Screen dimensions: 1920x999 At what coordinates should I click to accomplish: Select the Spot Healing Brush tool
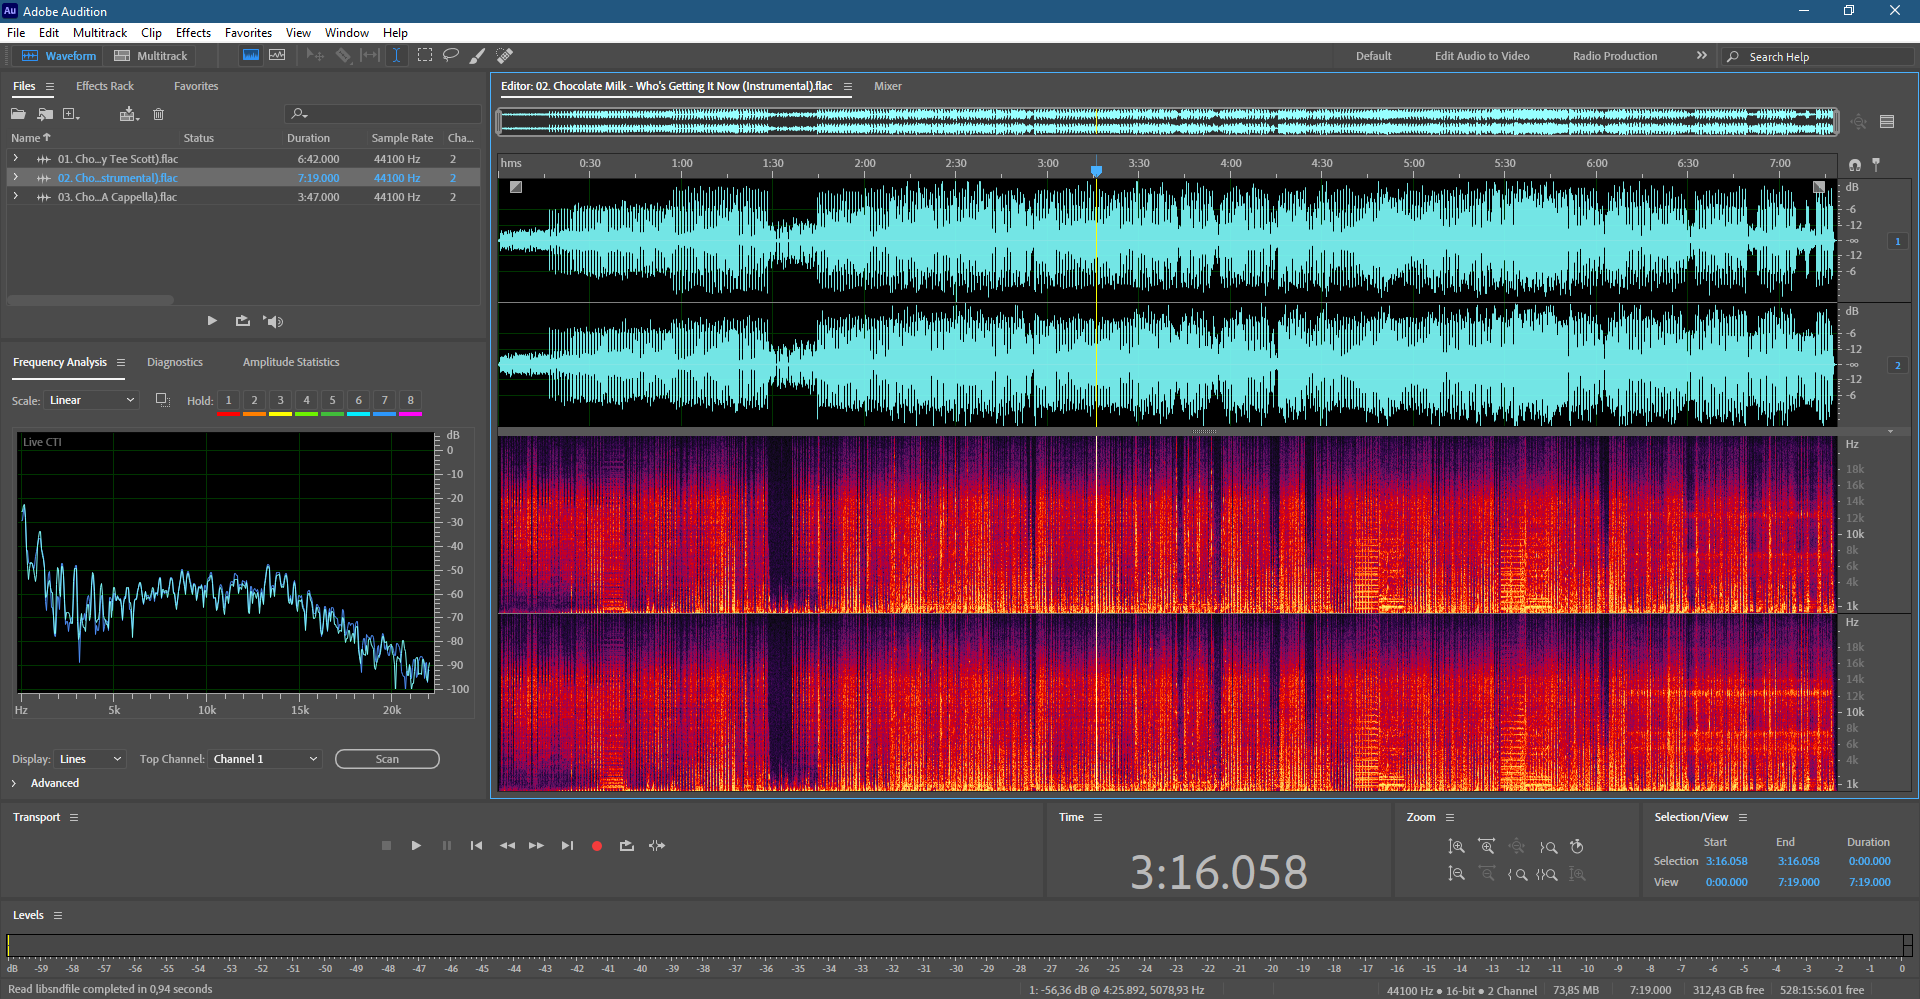(x=505, y=55)
